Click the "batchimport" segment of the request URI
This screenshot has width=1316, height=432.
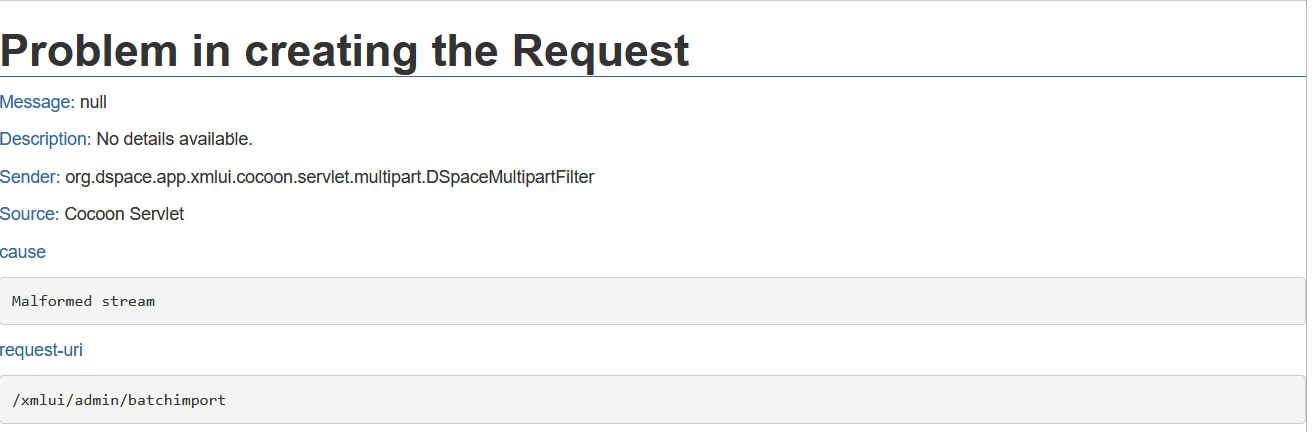[x=177, y=400]
